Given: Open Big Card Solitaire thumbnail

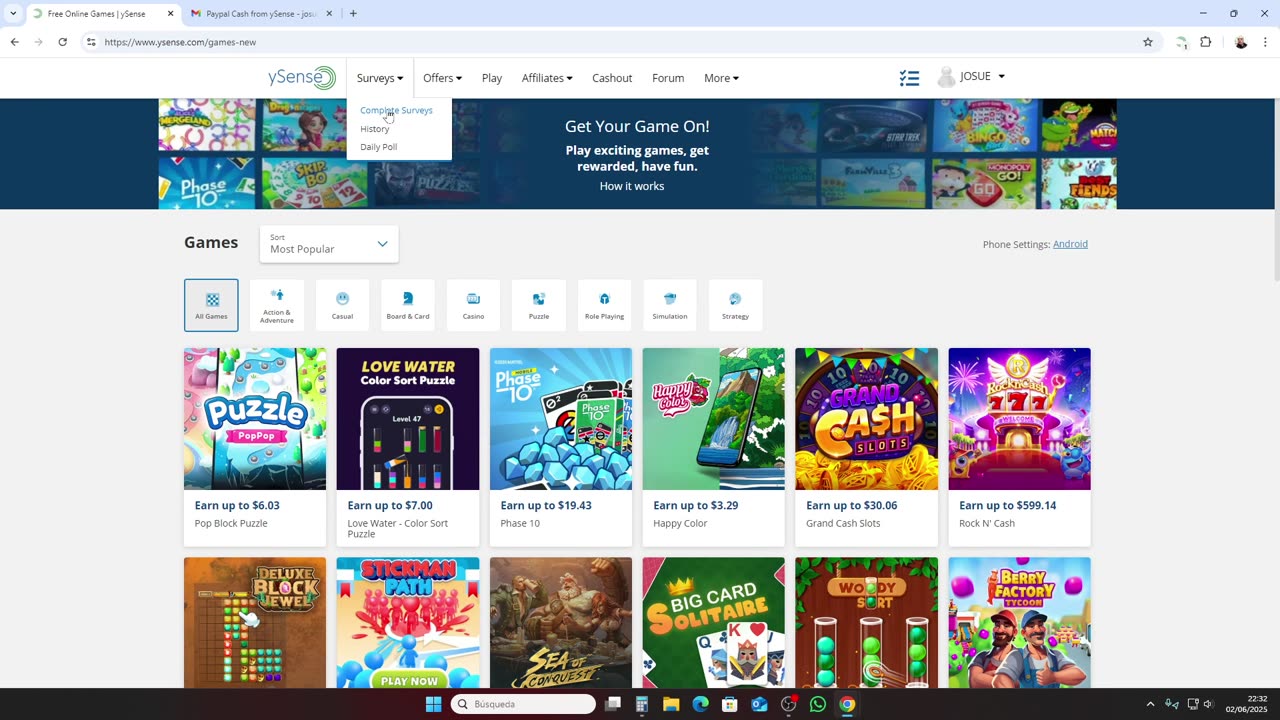Looking at the screenshot, I should 714,623.
